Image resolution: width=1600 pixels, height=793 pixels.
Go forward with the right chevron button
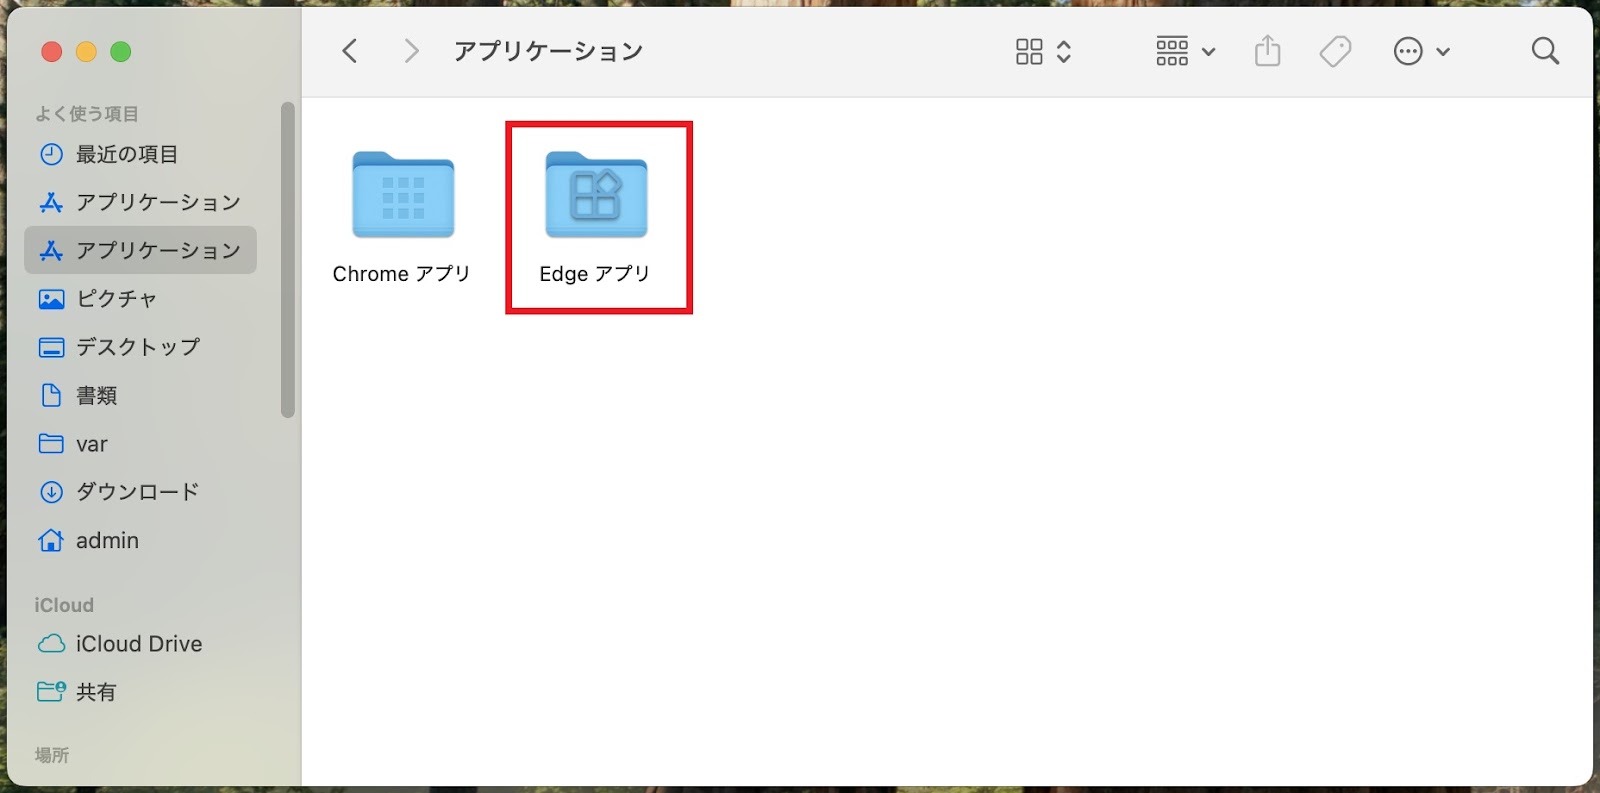tap(410, 51)
